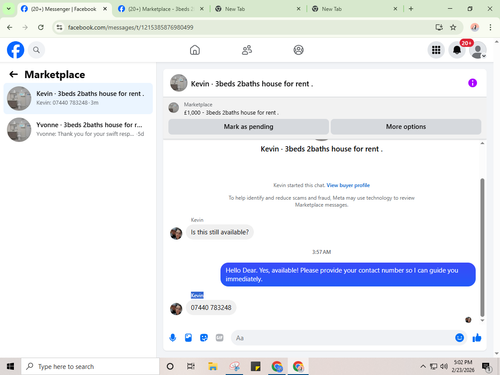The image size is (500, 375).
Task: Click the listing thumbnail in Marketplace banner
Action: (x=174, y=108)
